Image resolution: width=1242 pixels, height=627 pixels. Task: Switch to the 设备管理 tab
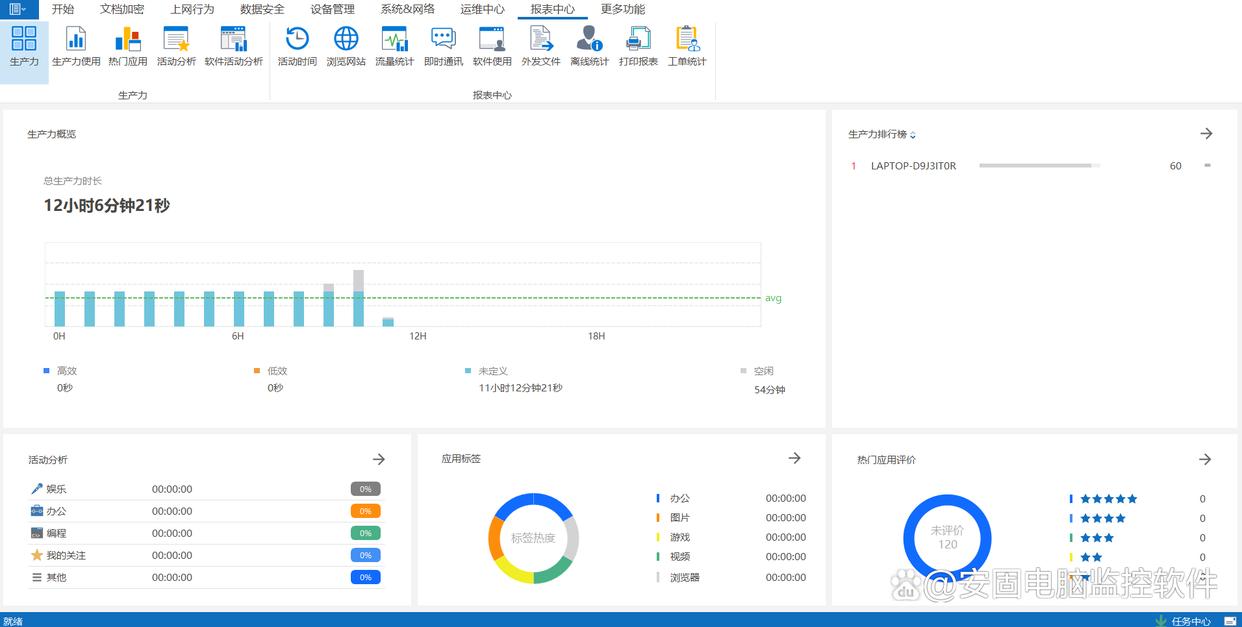332,9
